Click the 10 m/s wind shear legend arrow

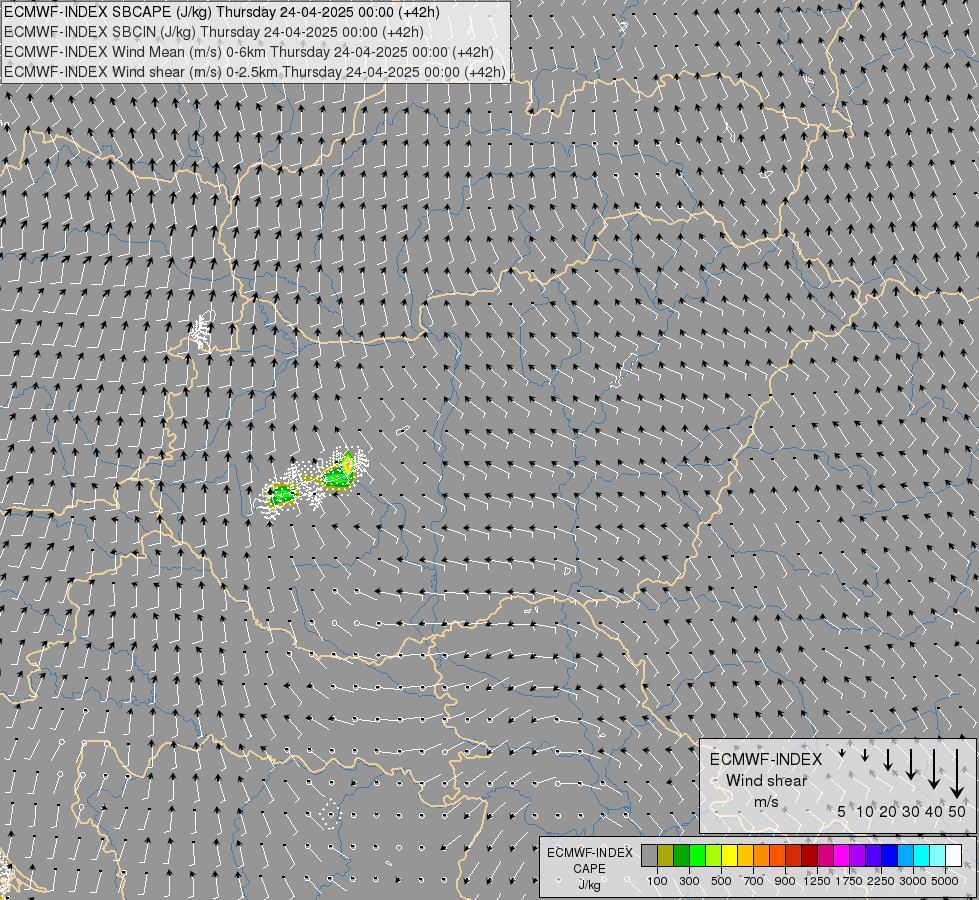[865, 755]
